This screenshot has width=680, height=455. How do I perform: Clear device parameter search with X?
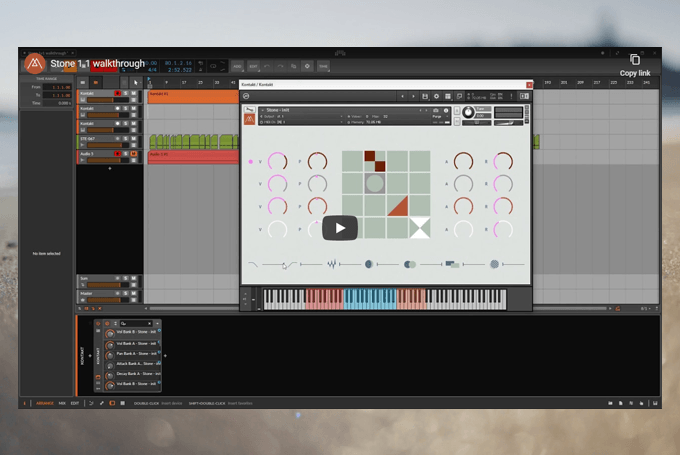click(149, 324)
